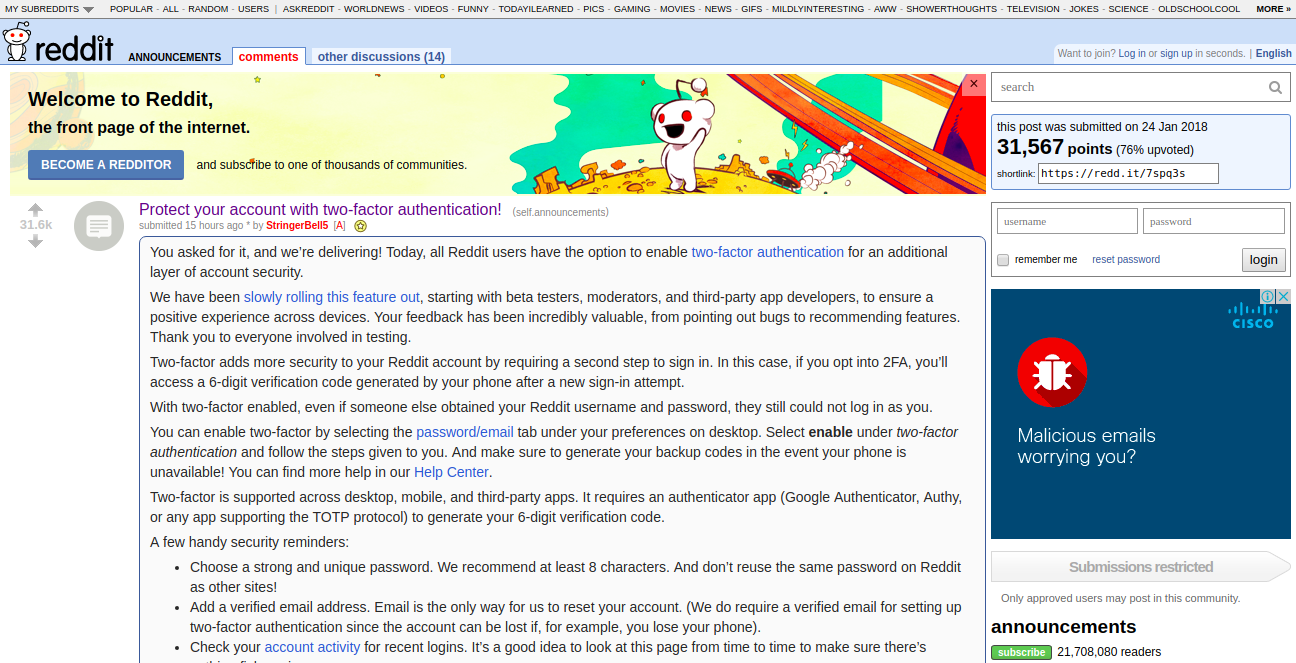1296x663 pixels.
Task: Open the ad info icon on Cisco ad
Action: point(1267,297)
